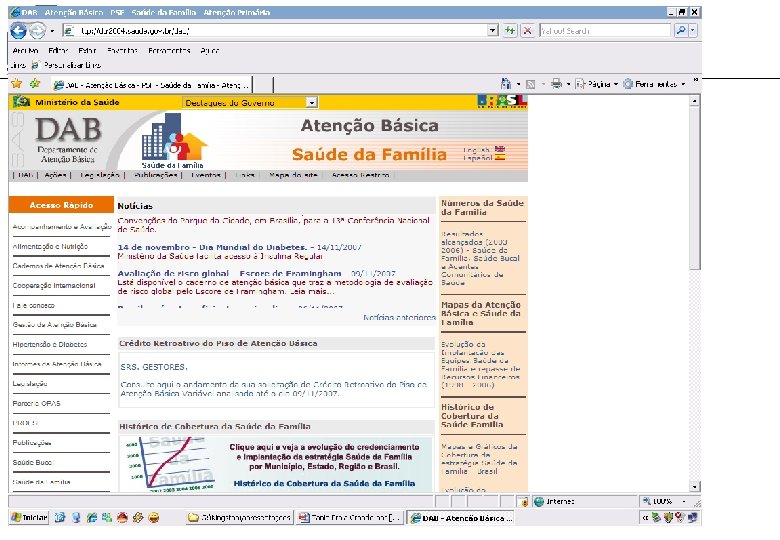Image resolution: width=780 pixels, height=540 pixels.
Task: Click the status bar security lock icon
Action: [x=523, y=502]
